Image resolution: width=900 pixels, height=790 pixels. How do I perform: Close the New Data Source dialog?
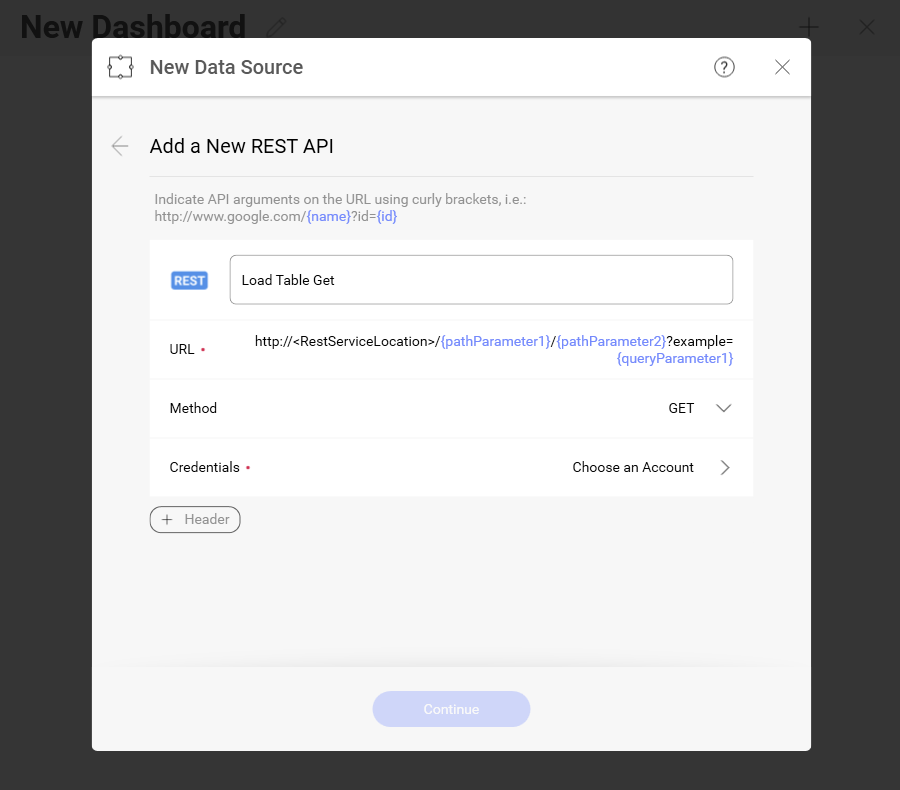click(782, 67)
